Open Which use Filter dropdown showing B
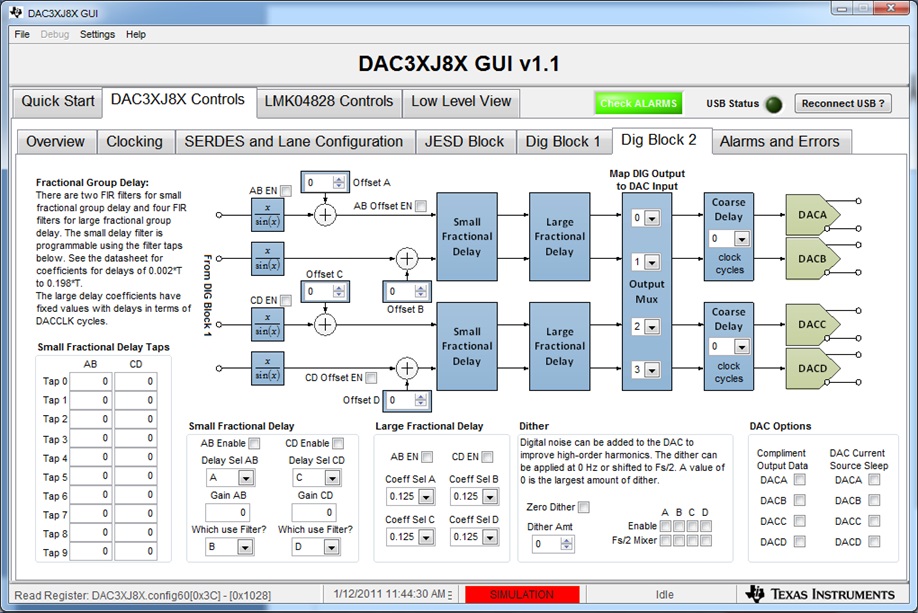Viewport: 918px width, 613px height. [245, 547]
